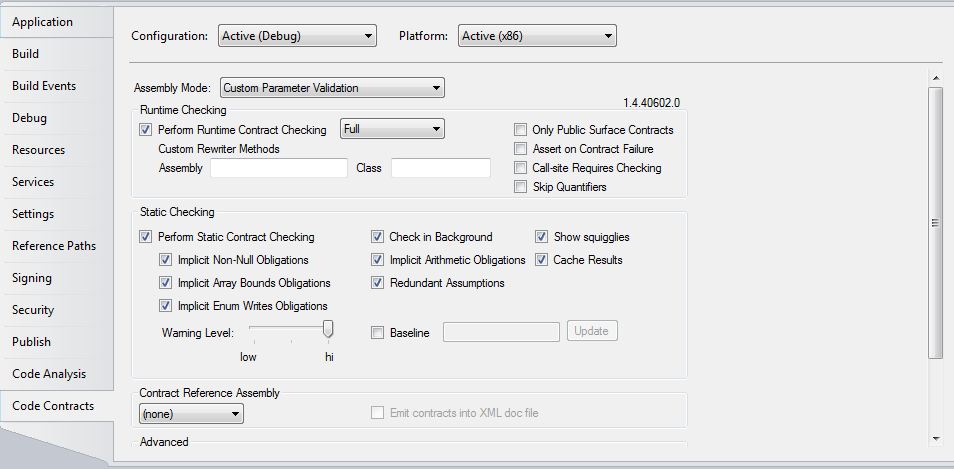Click the custom rewriter Assembly text field
The image size is (954, 469).
(x=278, y=168)
